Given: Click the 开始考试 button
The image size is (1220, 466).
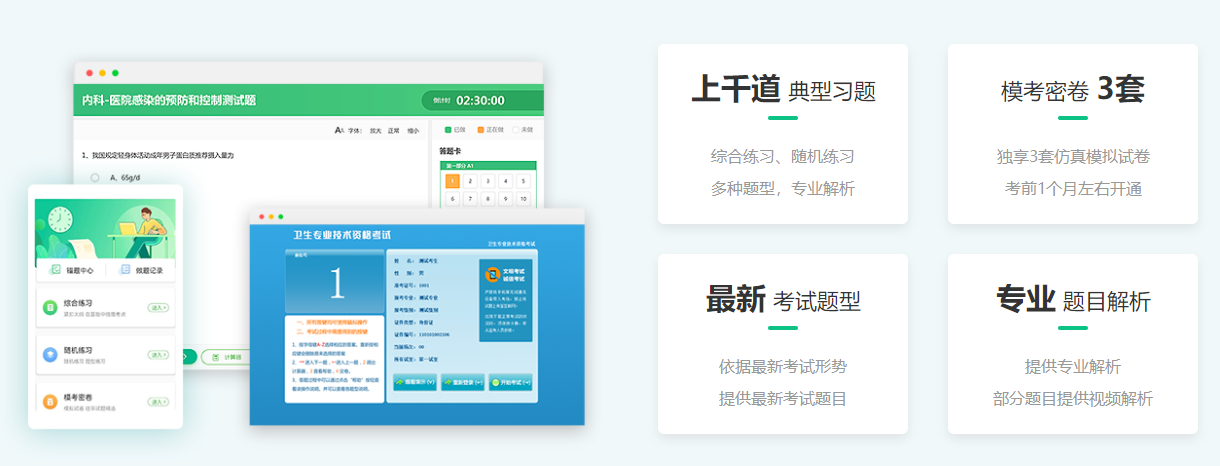Looking at the screenshot, I should 512,383.
